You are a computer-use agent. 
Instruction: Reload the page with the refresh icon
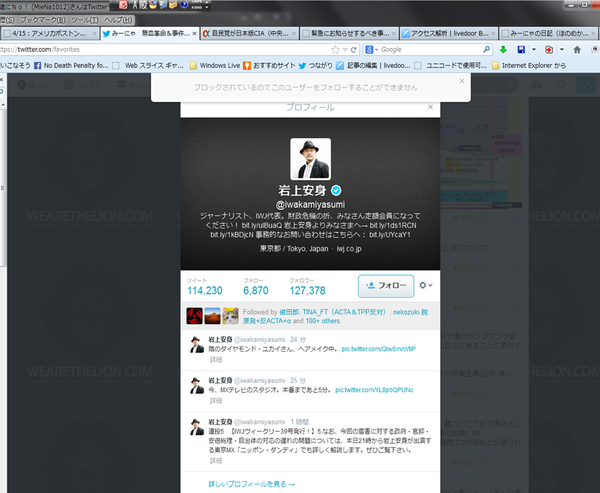click(x=354, y=50)
